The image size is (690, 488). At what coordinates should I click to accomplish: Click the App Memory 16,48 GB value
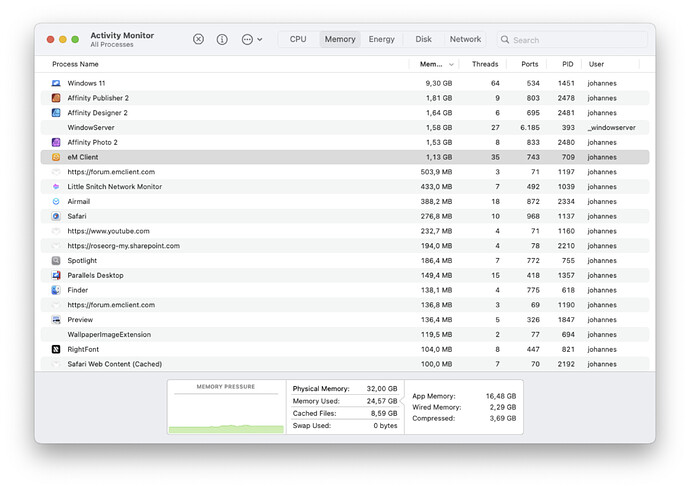501,396
